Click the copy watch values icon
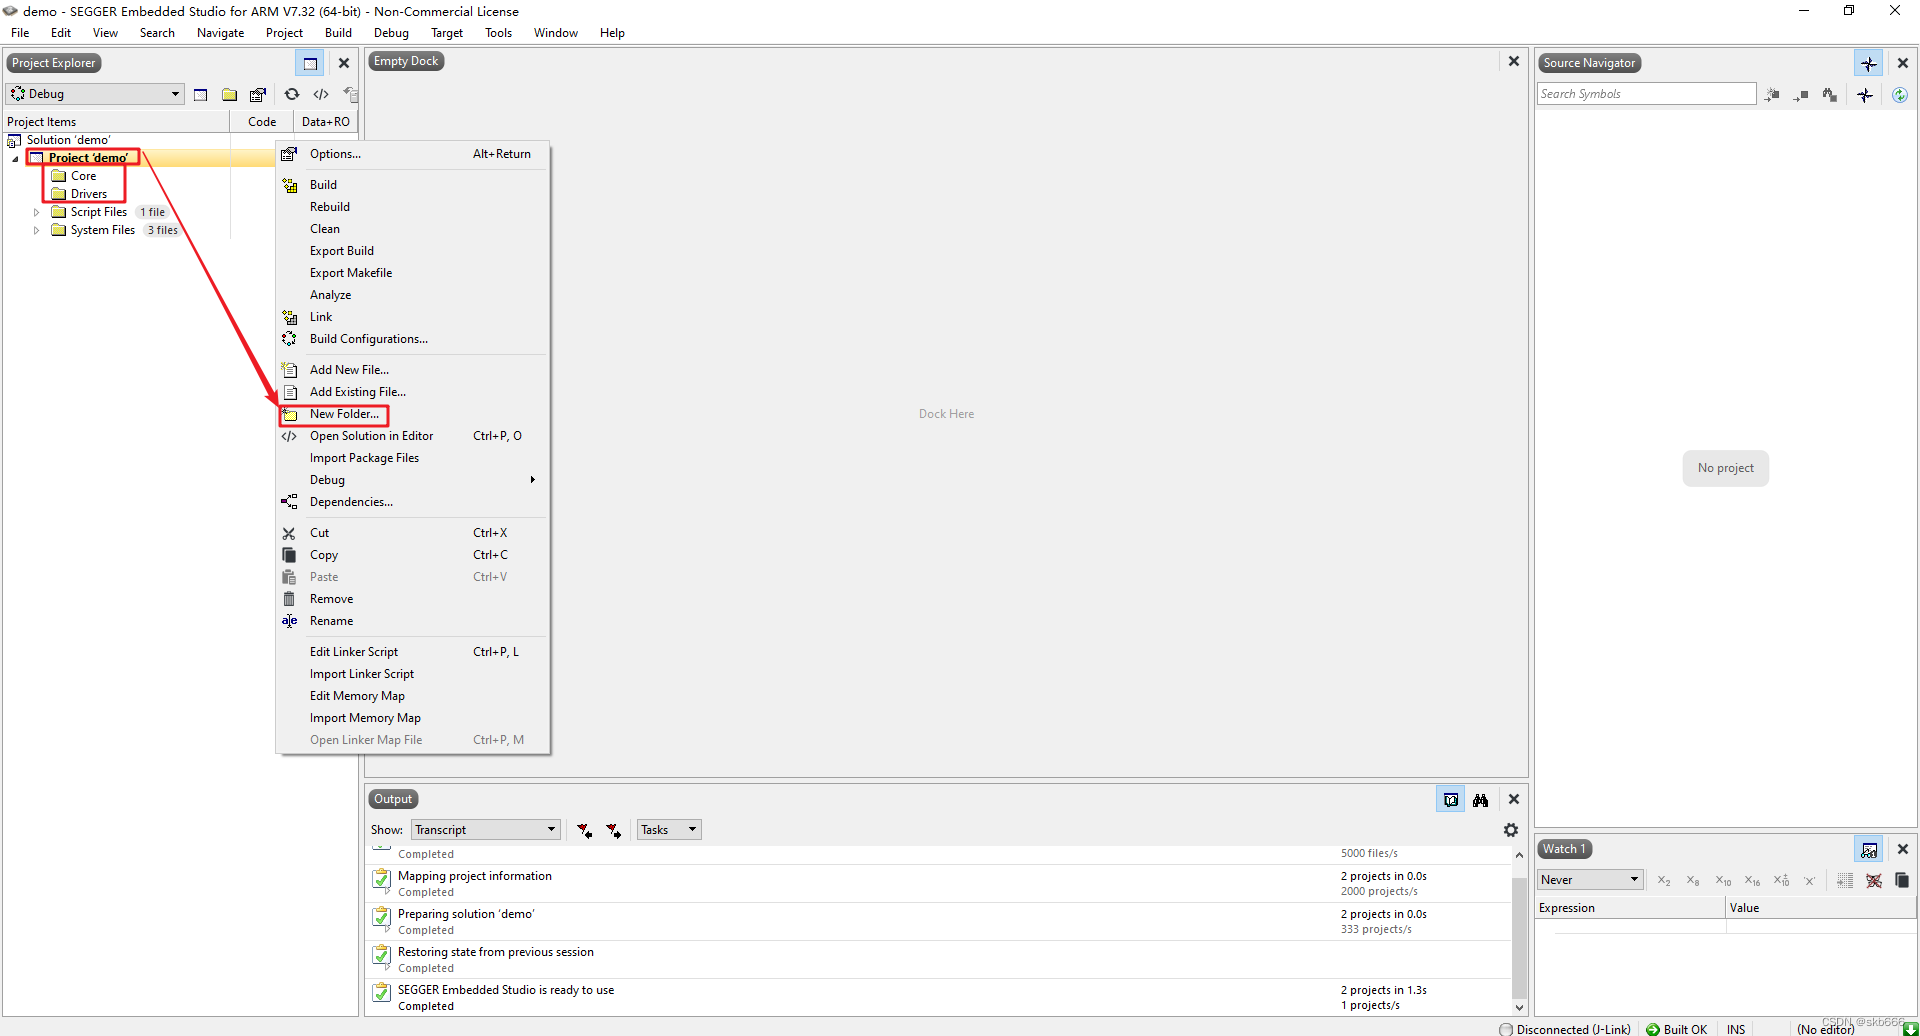The height and width of the screenshot is (1036, 1920). coord(1902,881)
